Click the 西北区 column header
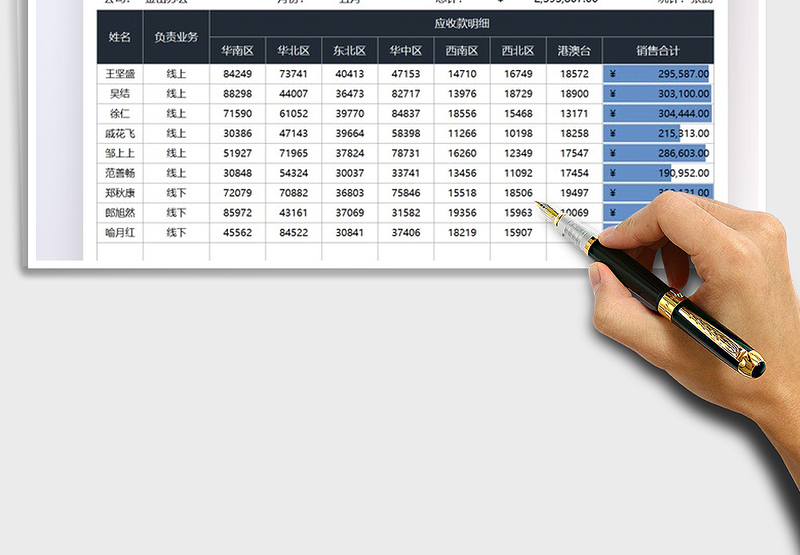800x555 pixels. pyautogui.click(x=518, y=51)
